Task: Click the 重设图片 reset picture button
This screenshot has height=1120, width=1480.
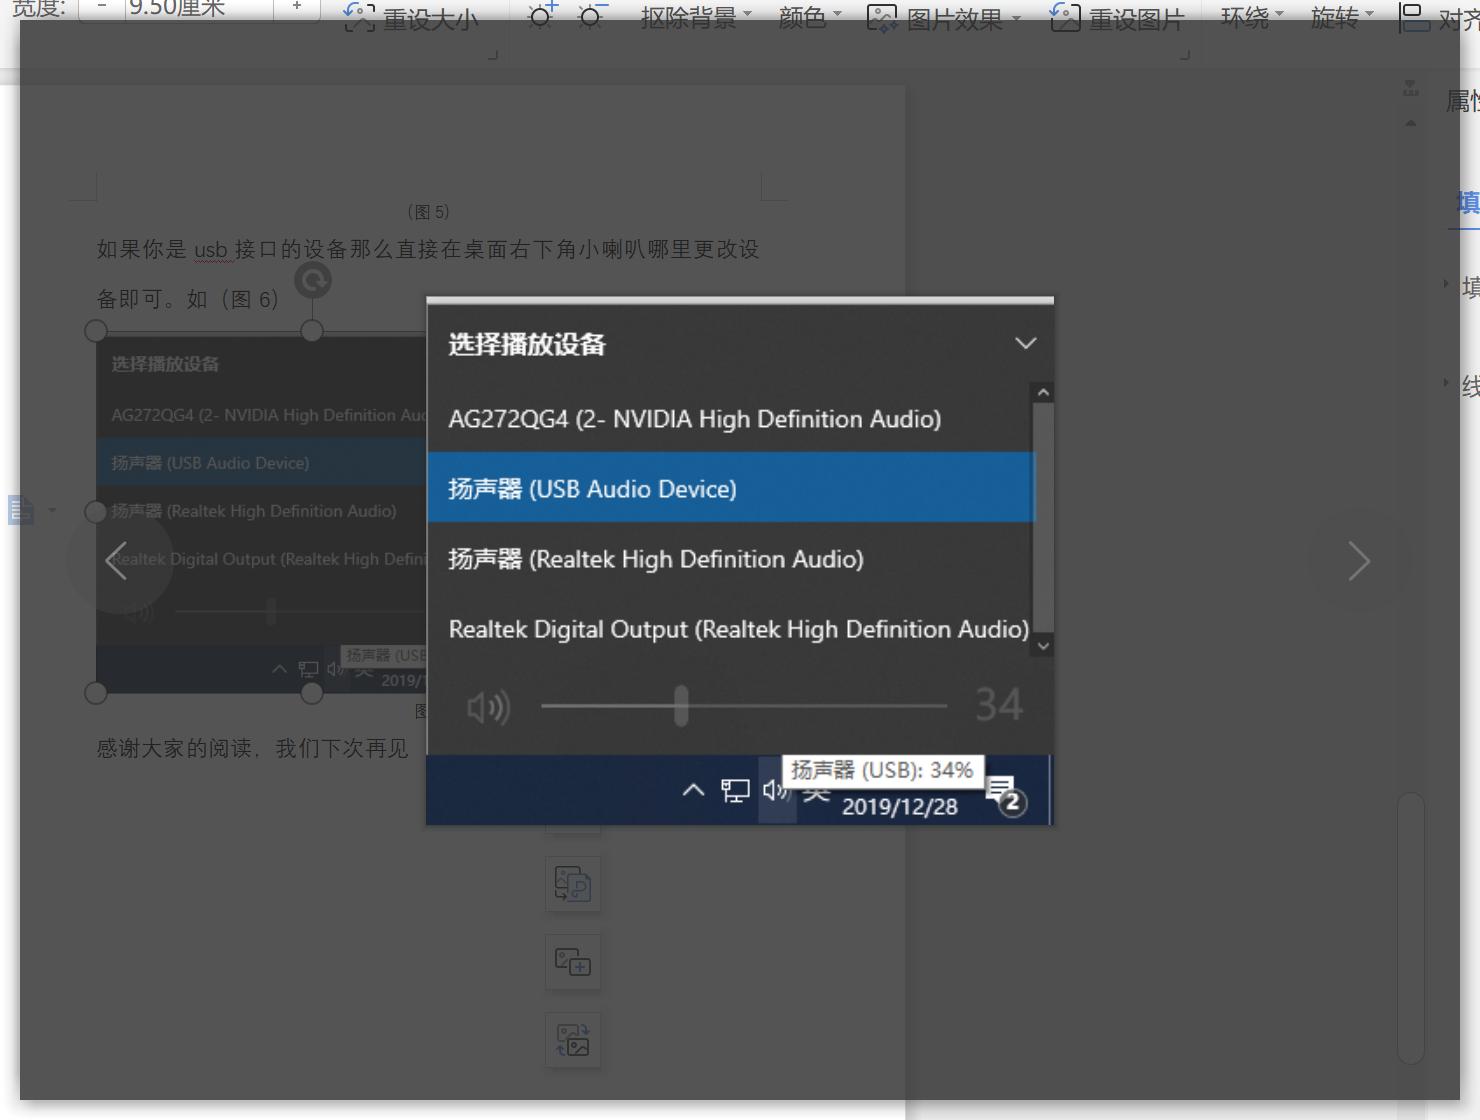Action: [x=1118, y=18]
